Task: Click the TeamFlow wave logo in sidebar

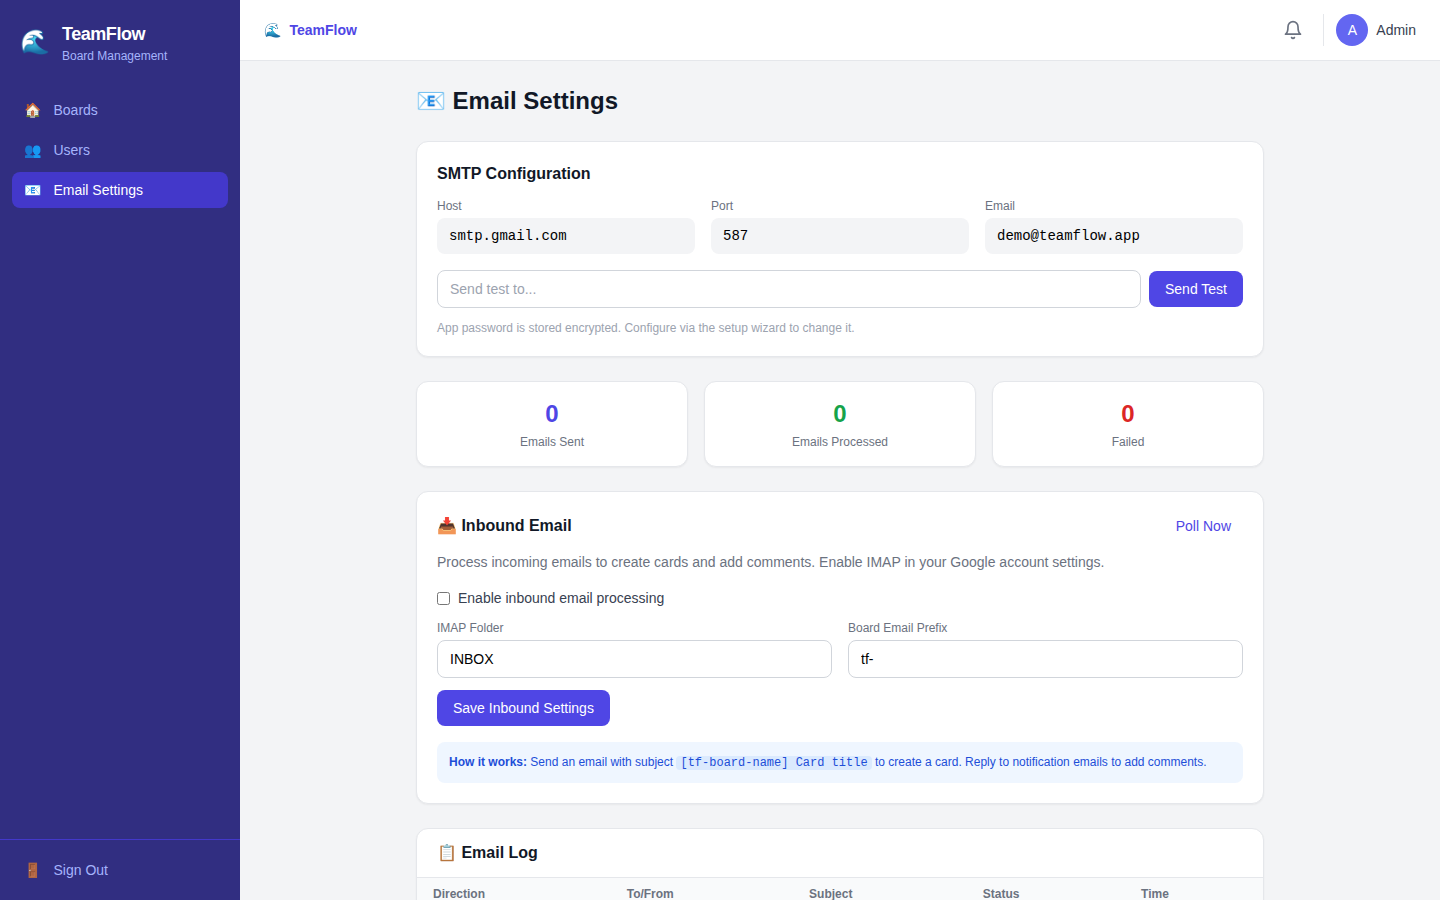Action: point(34,41)
